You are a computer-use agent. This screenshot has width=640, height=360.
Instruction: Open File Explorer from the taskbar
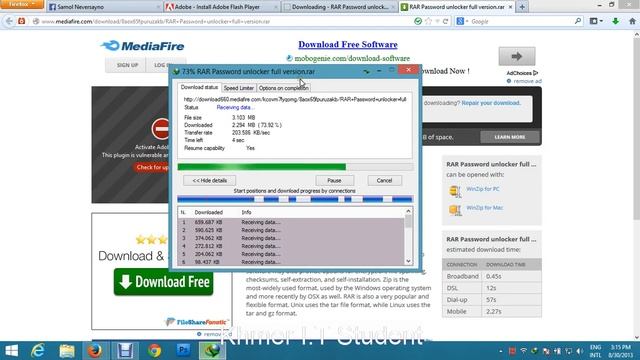(67, 351)
